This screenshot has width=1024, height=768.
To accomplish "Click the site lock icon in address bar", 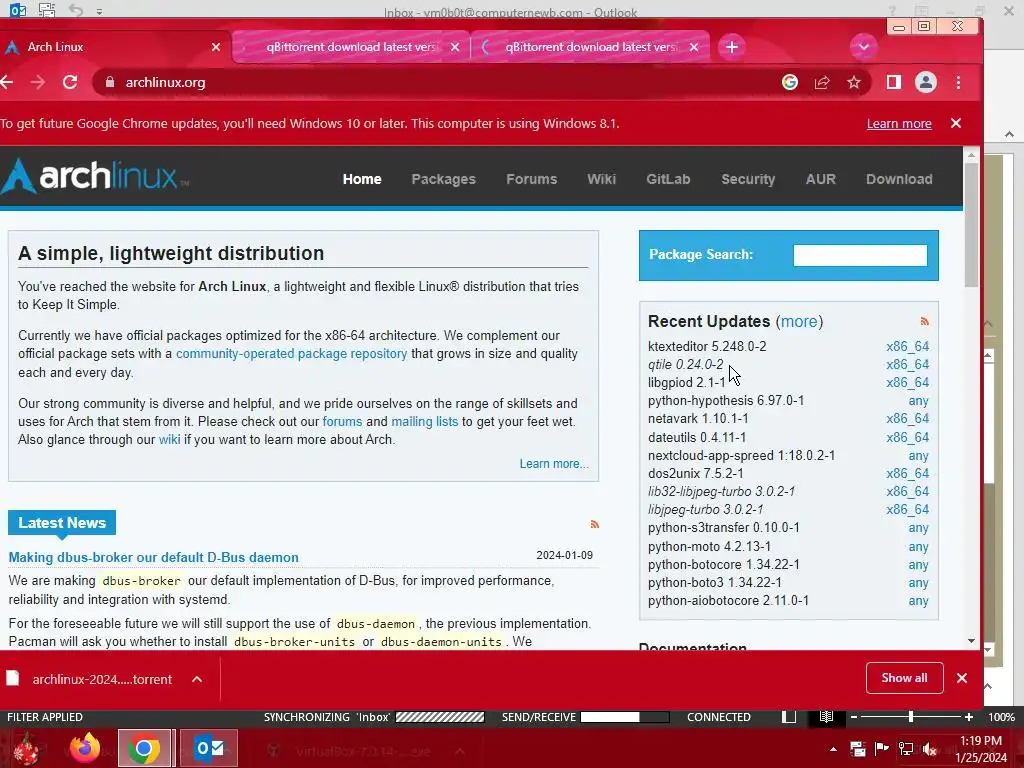I will (110, 82).
